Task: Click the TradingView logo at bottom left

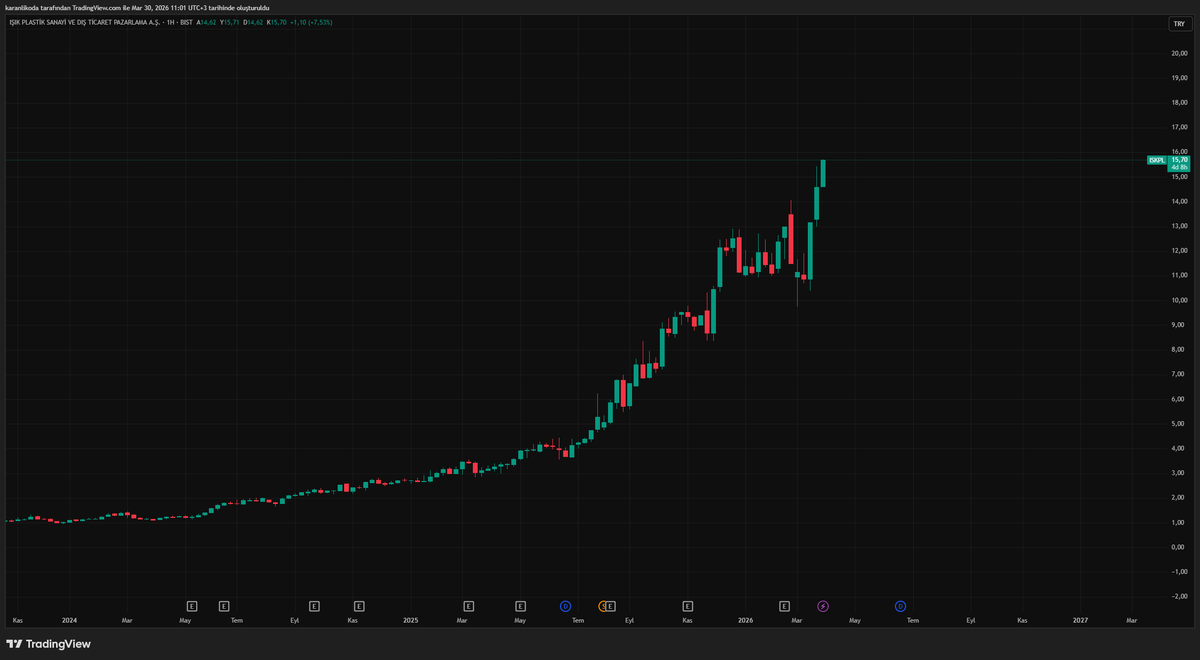Action: (x=48, y=644)
